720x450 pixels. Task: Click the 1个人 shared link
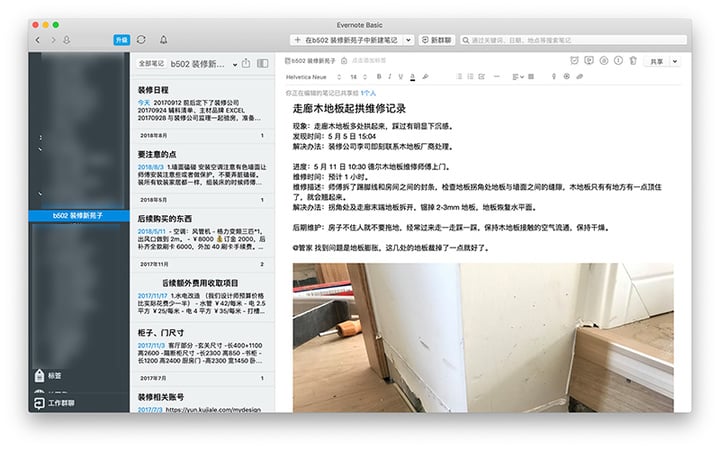point(368,93)
